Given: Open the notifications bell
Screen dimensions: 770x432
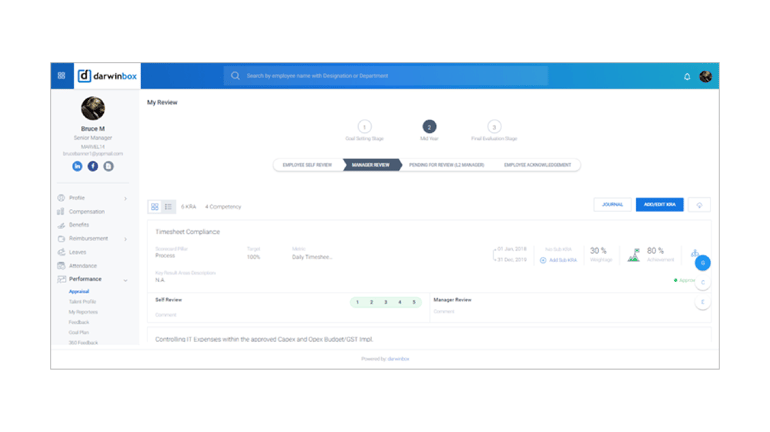Looking at the screenshot, I should click(687, 77).
